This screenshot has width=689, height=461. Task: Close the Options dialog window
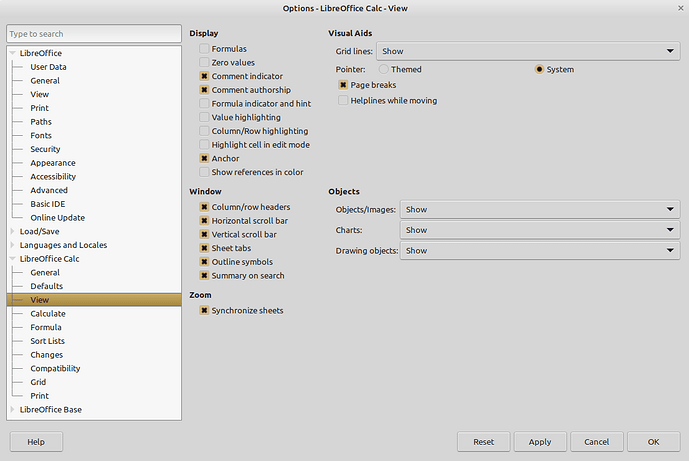[x=681, y=8]
